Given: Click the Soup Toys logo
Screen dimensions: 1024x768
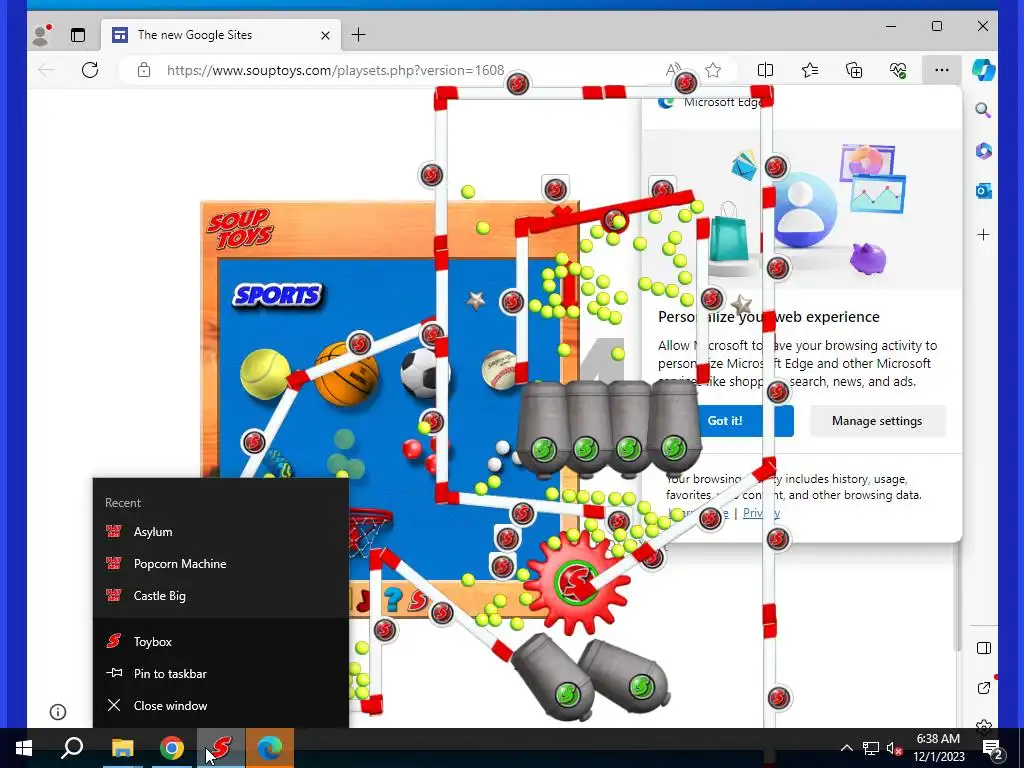Looking at the screenshot, I should pos(240,228).
